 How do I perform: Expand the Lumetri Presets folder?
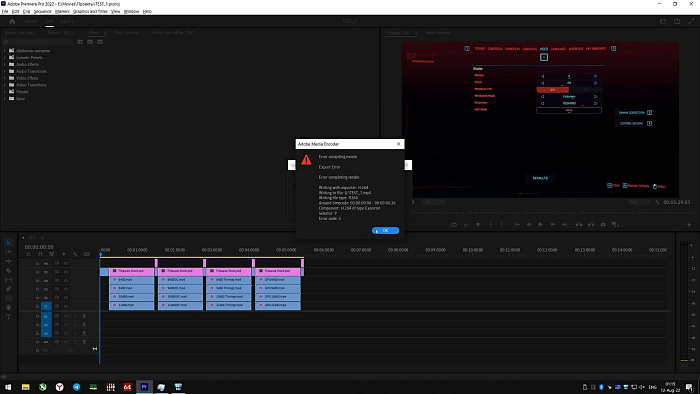click(4, 58)
